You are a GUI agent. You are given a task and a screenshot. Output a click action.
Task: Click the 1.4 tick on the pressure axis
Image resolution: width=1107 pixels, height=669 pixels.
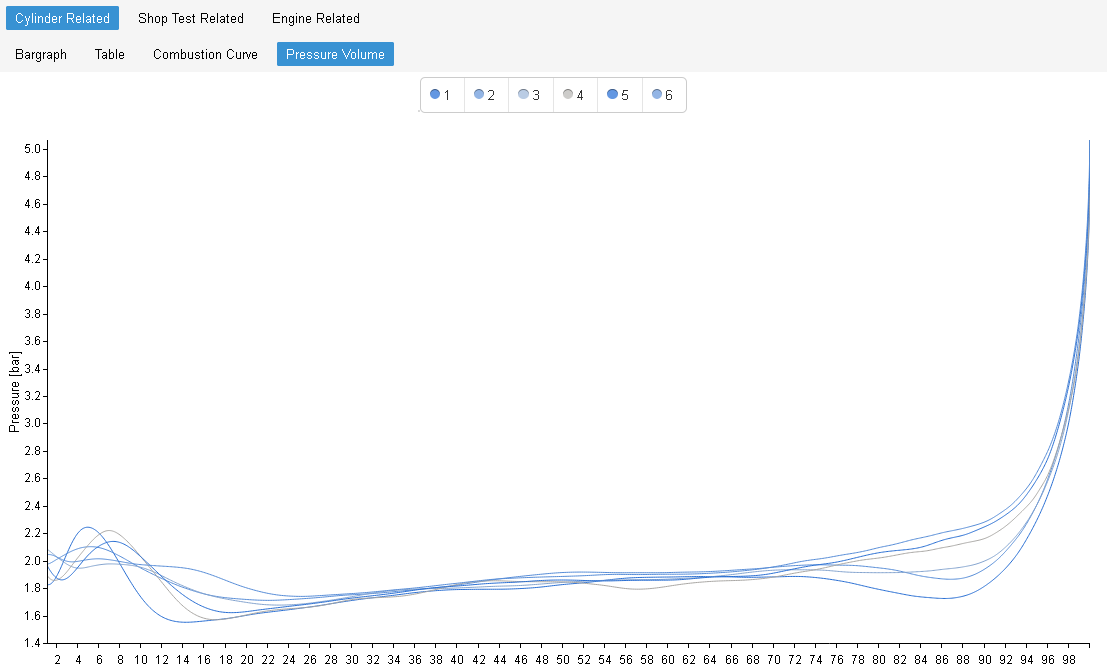[31, 642]
